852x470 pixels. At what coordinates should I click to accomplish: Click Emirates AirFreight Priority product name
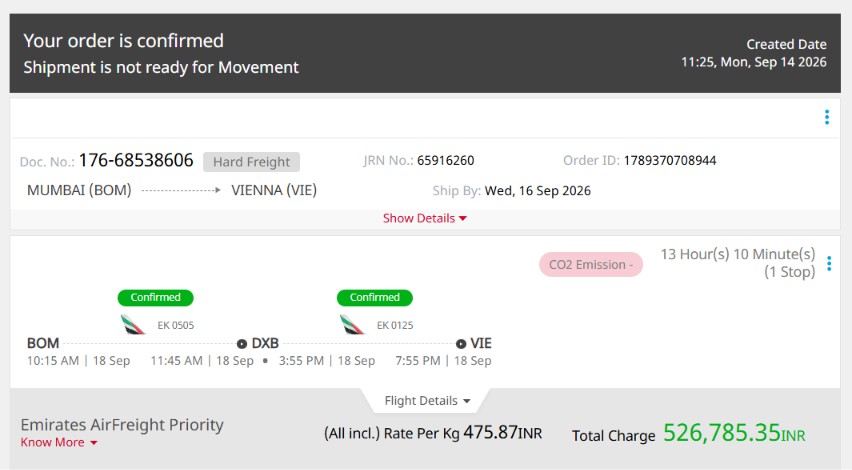[122, 425]
